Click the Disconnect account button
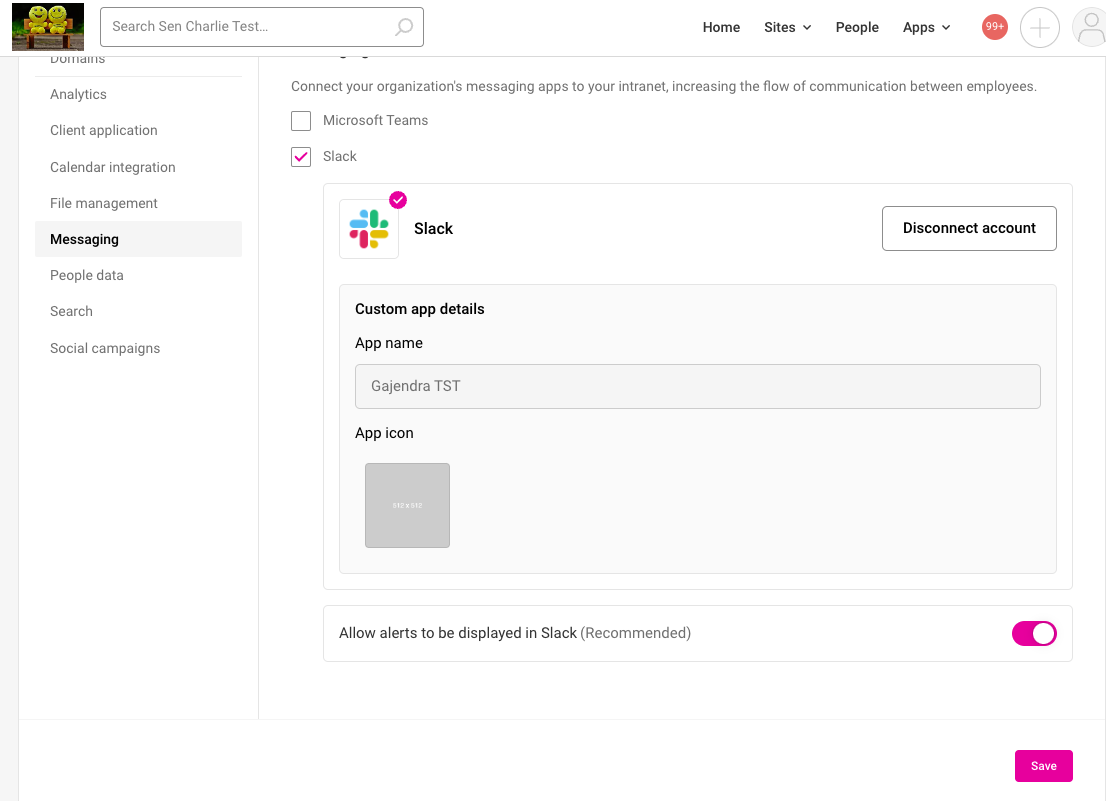The height and width of the screenshot is (801, 1106). tap(968, 228)
